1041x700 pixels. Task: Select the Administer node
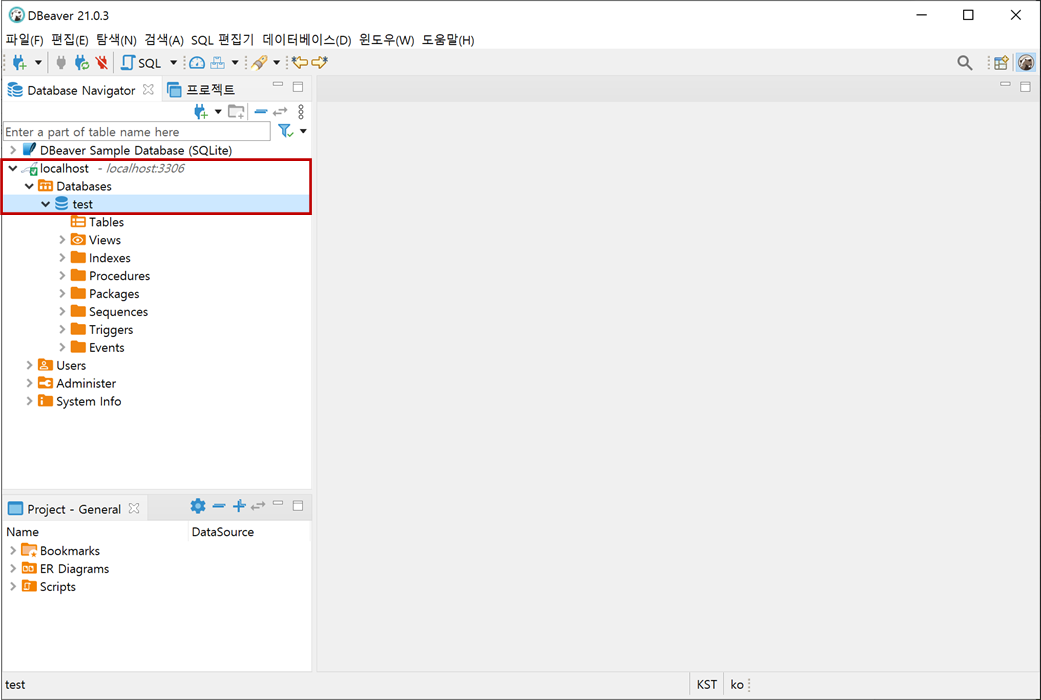76,383
